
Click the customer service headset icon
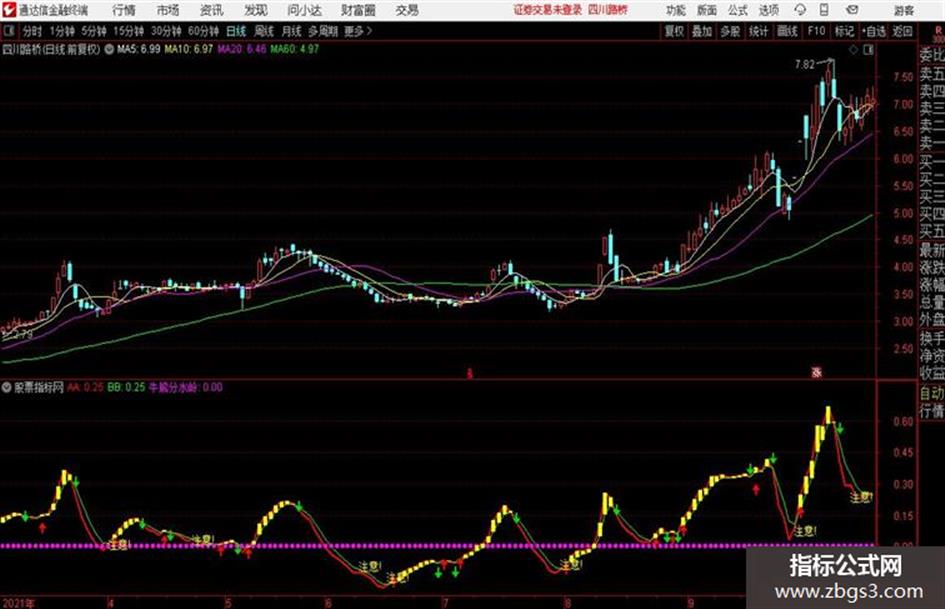click(800, 10)
